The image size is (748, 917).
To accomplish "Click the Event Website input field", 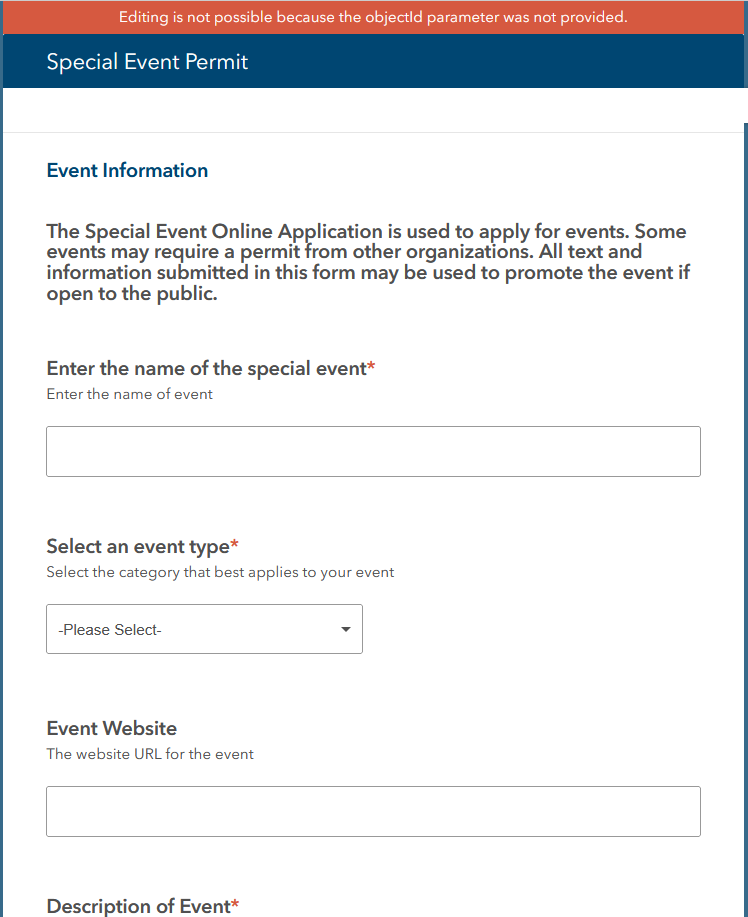I will coord(373,811).
